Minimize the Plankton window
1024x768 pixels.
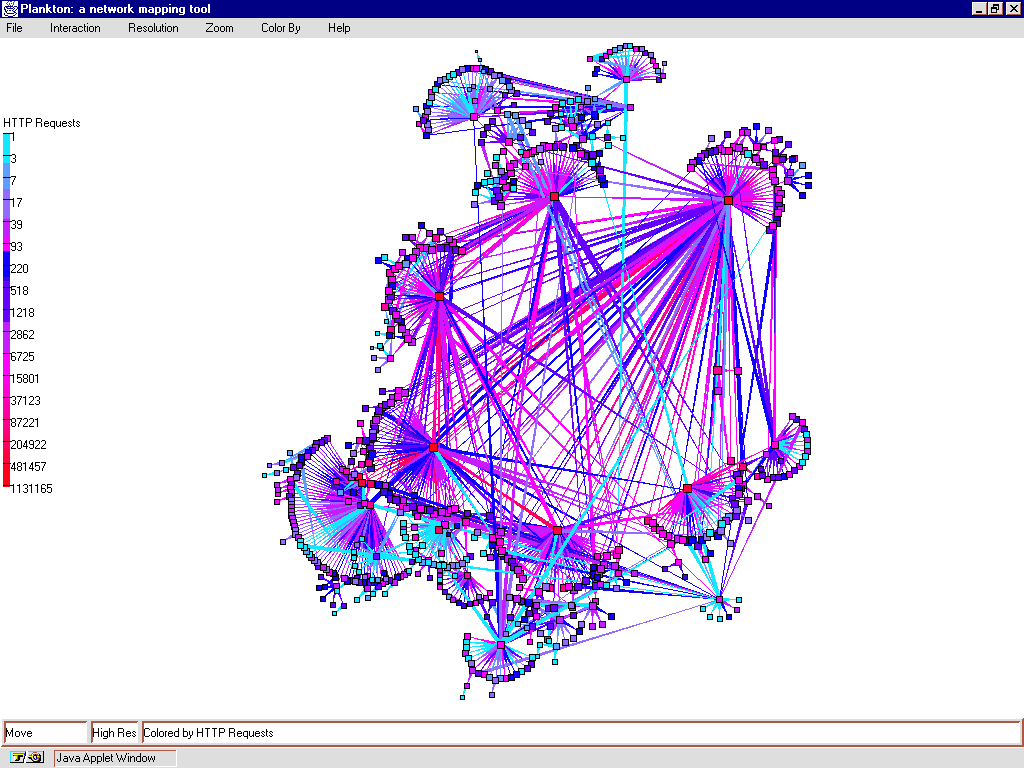979,9
